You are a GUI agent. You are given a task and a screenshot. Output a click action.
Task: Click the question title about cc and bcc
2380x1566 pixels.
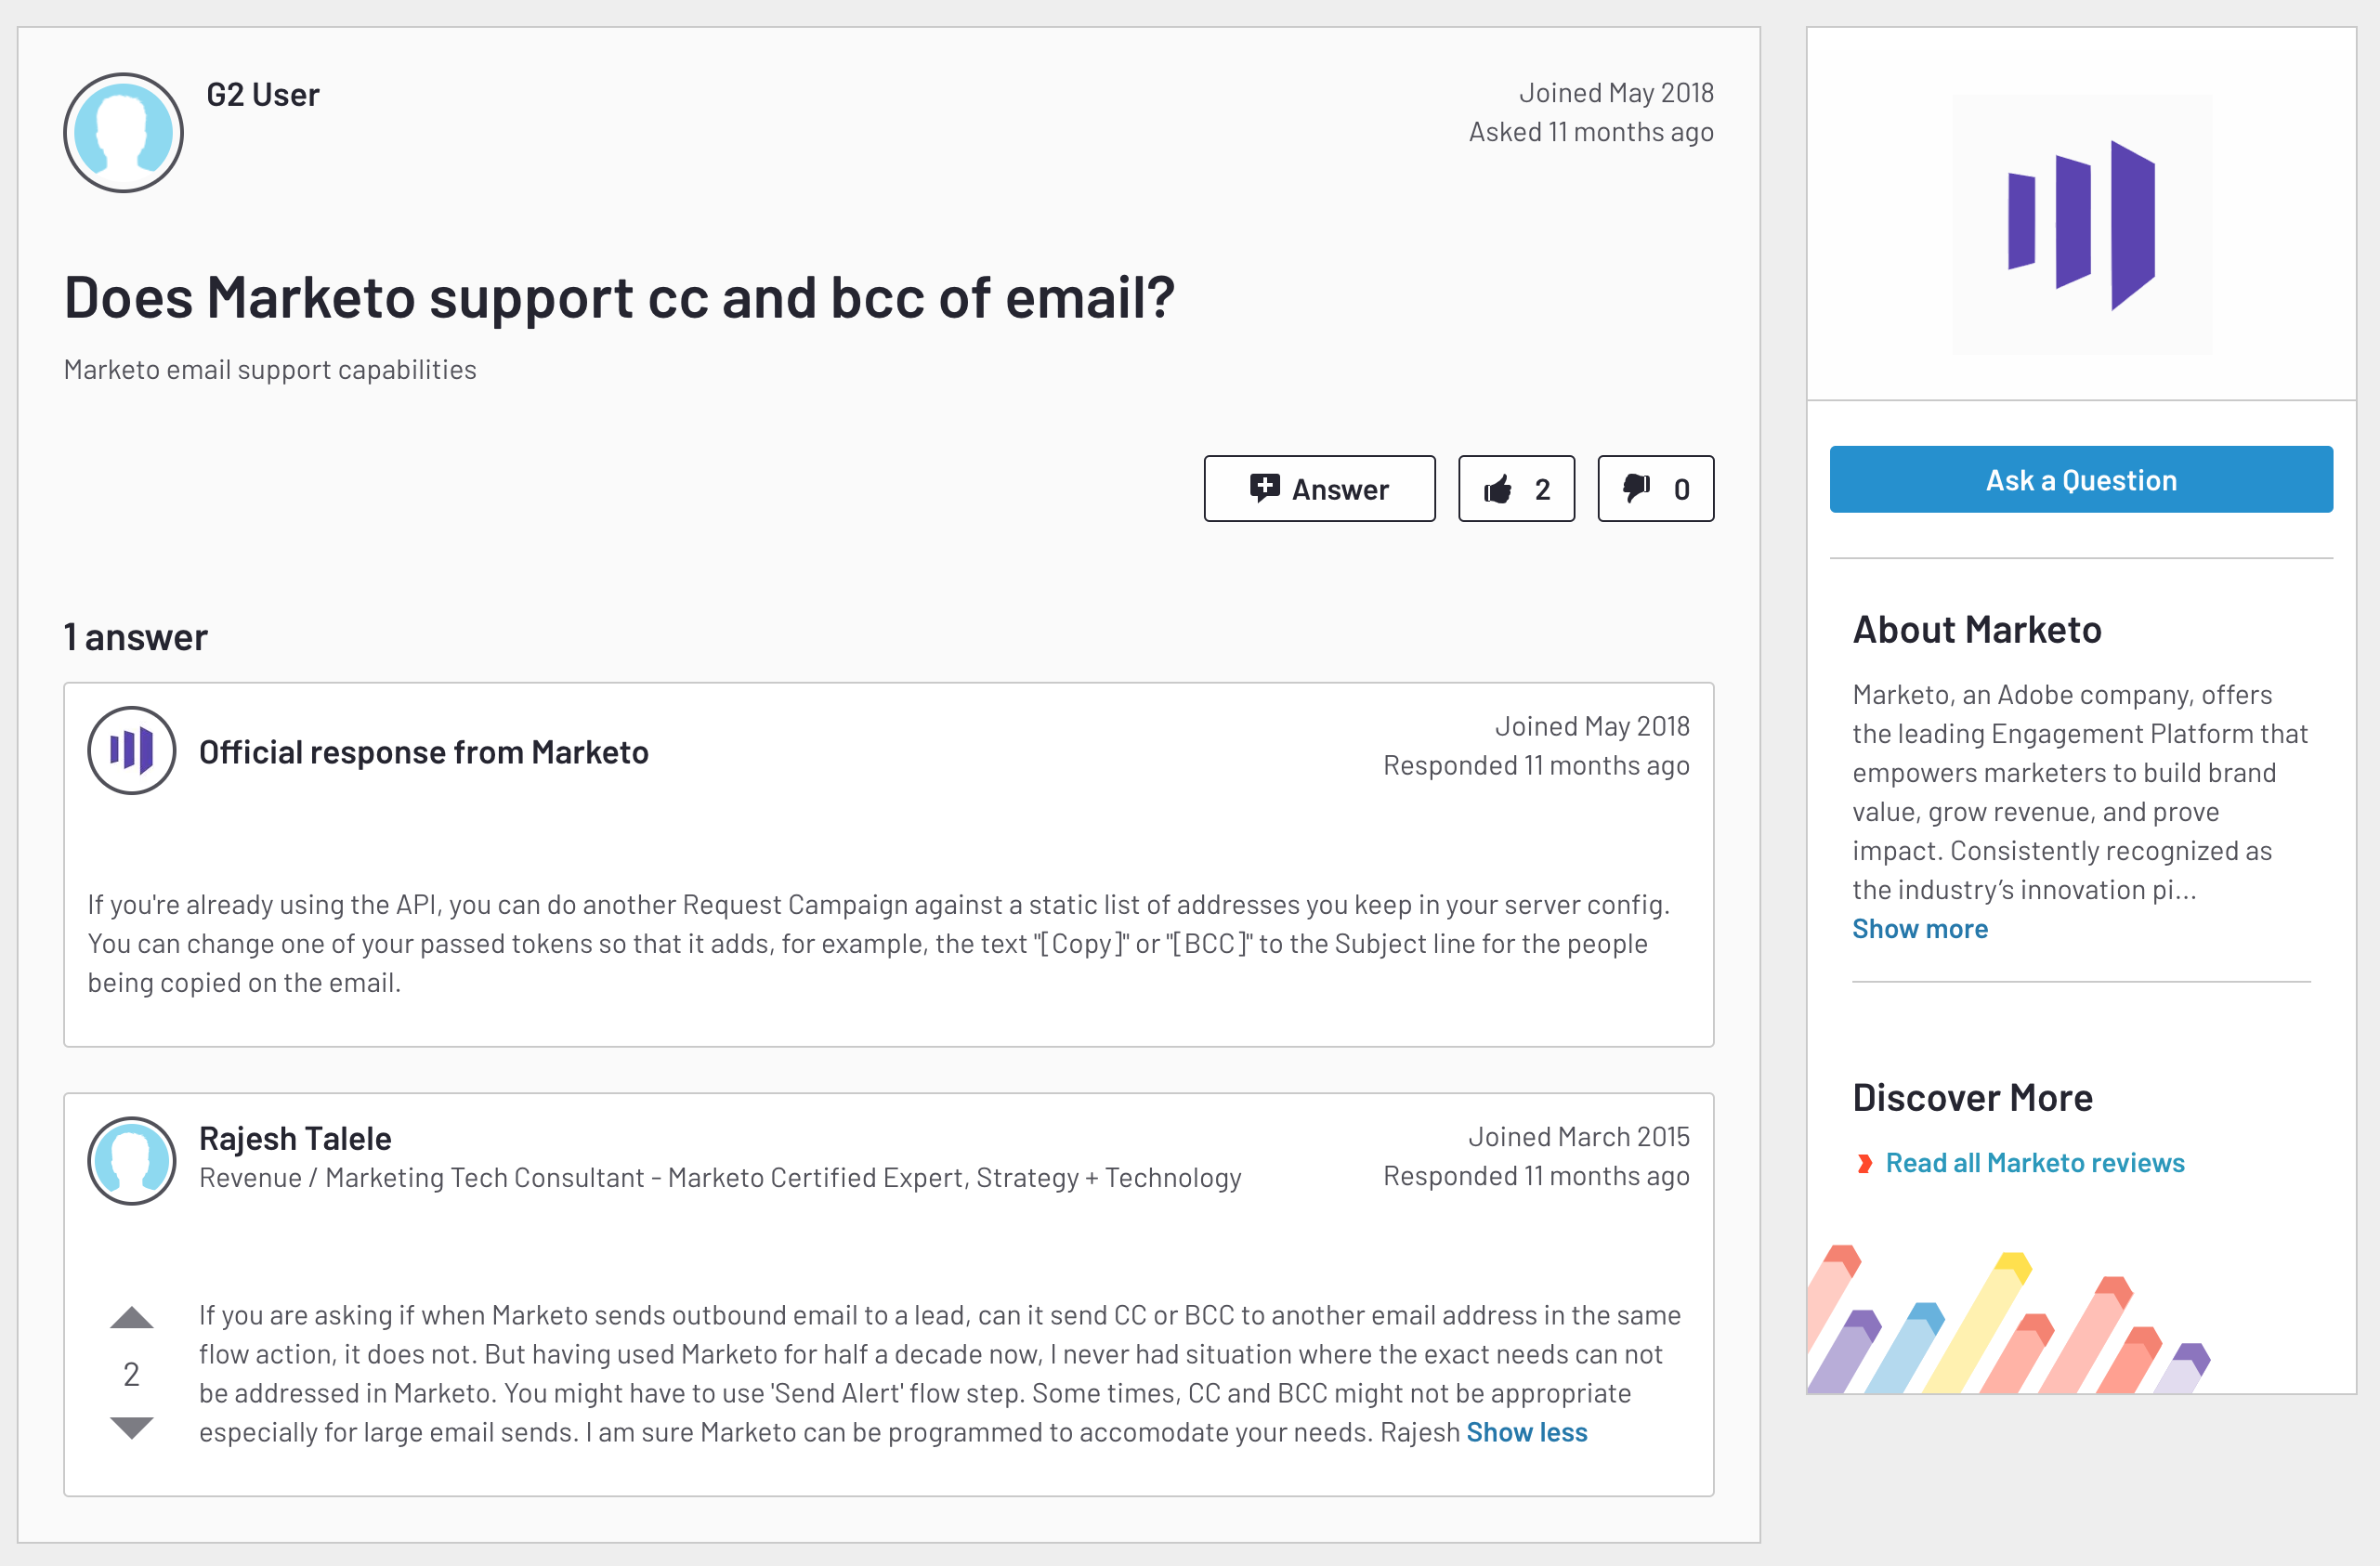(x=619, y=297)
